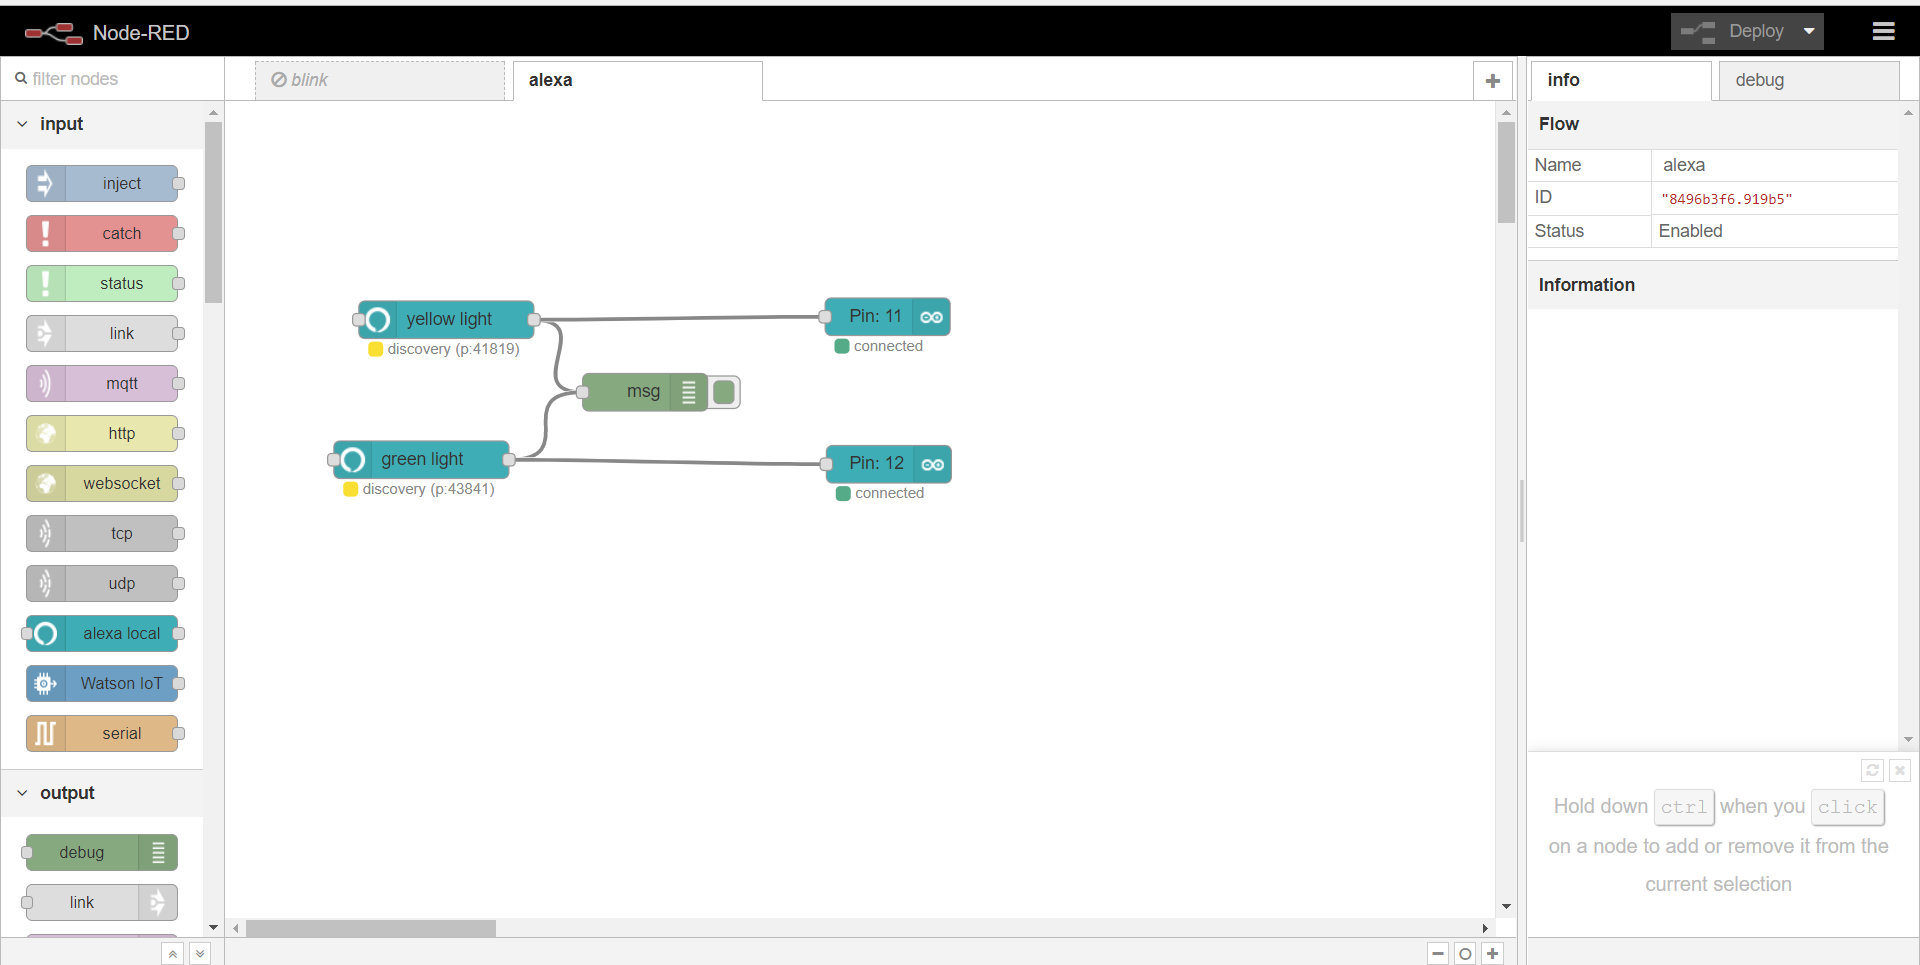This screenshot has width=1920, height=965.
Task: Select the alexa local node
Action: 104,633
